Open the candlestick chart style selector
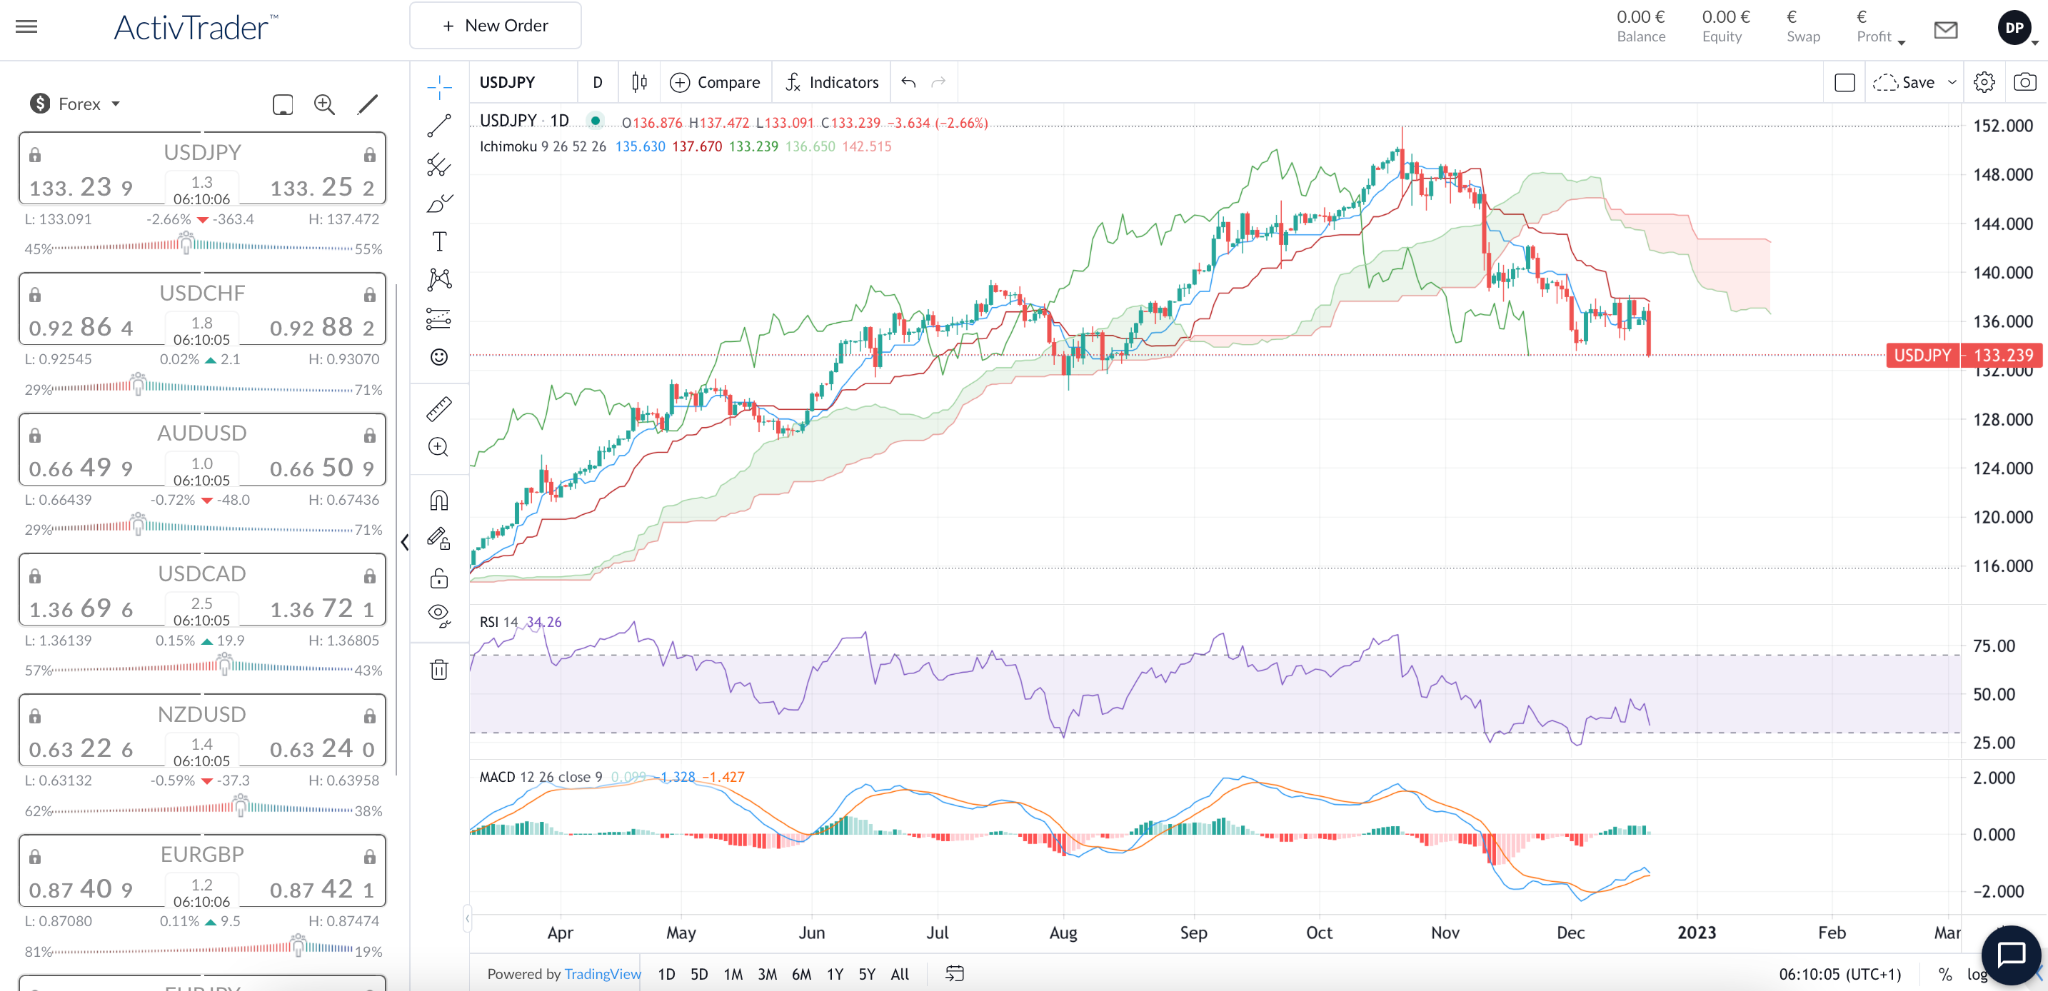The image size is (2048, 991). pyautogui.click(x=640, y=82)
